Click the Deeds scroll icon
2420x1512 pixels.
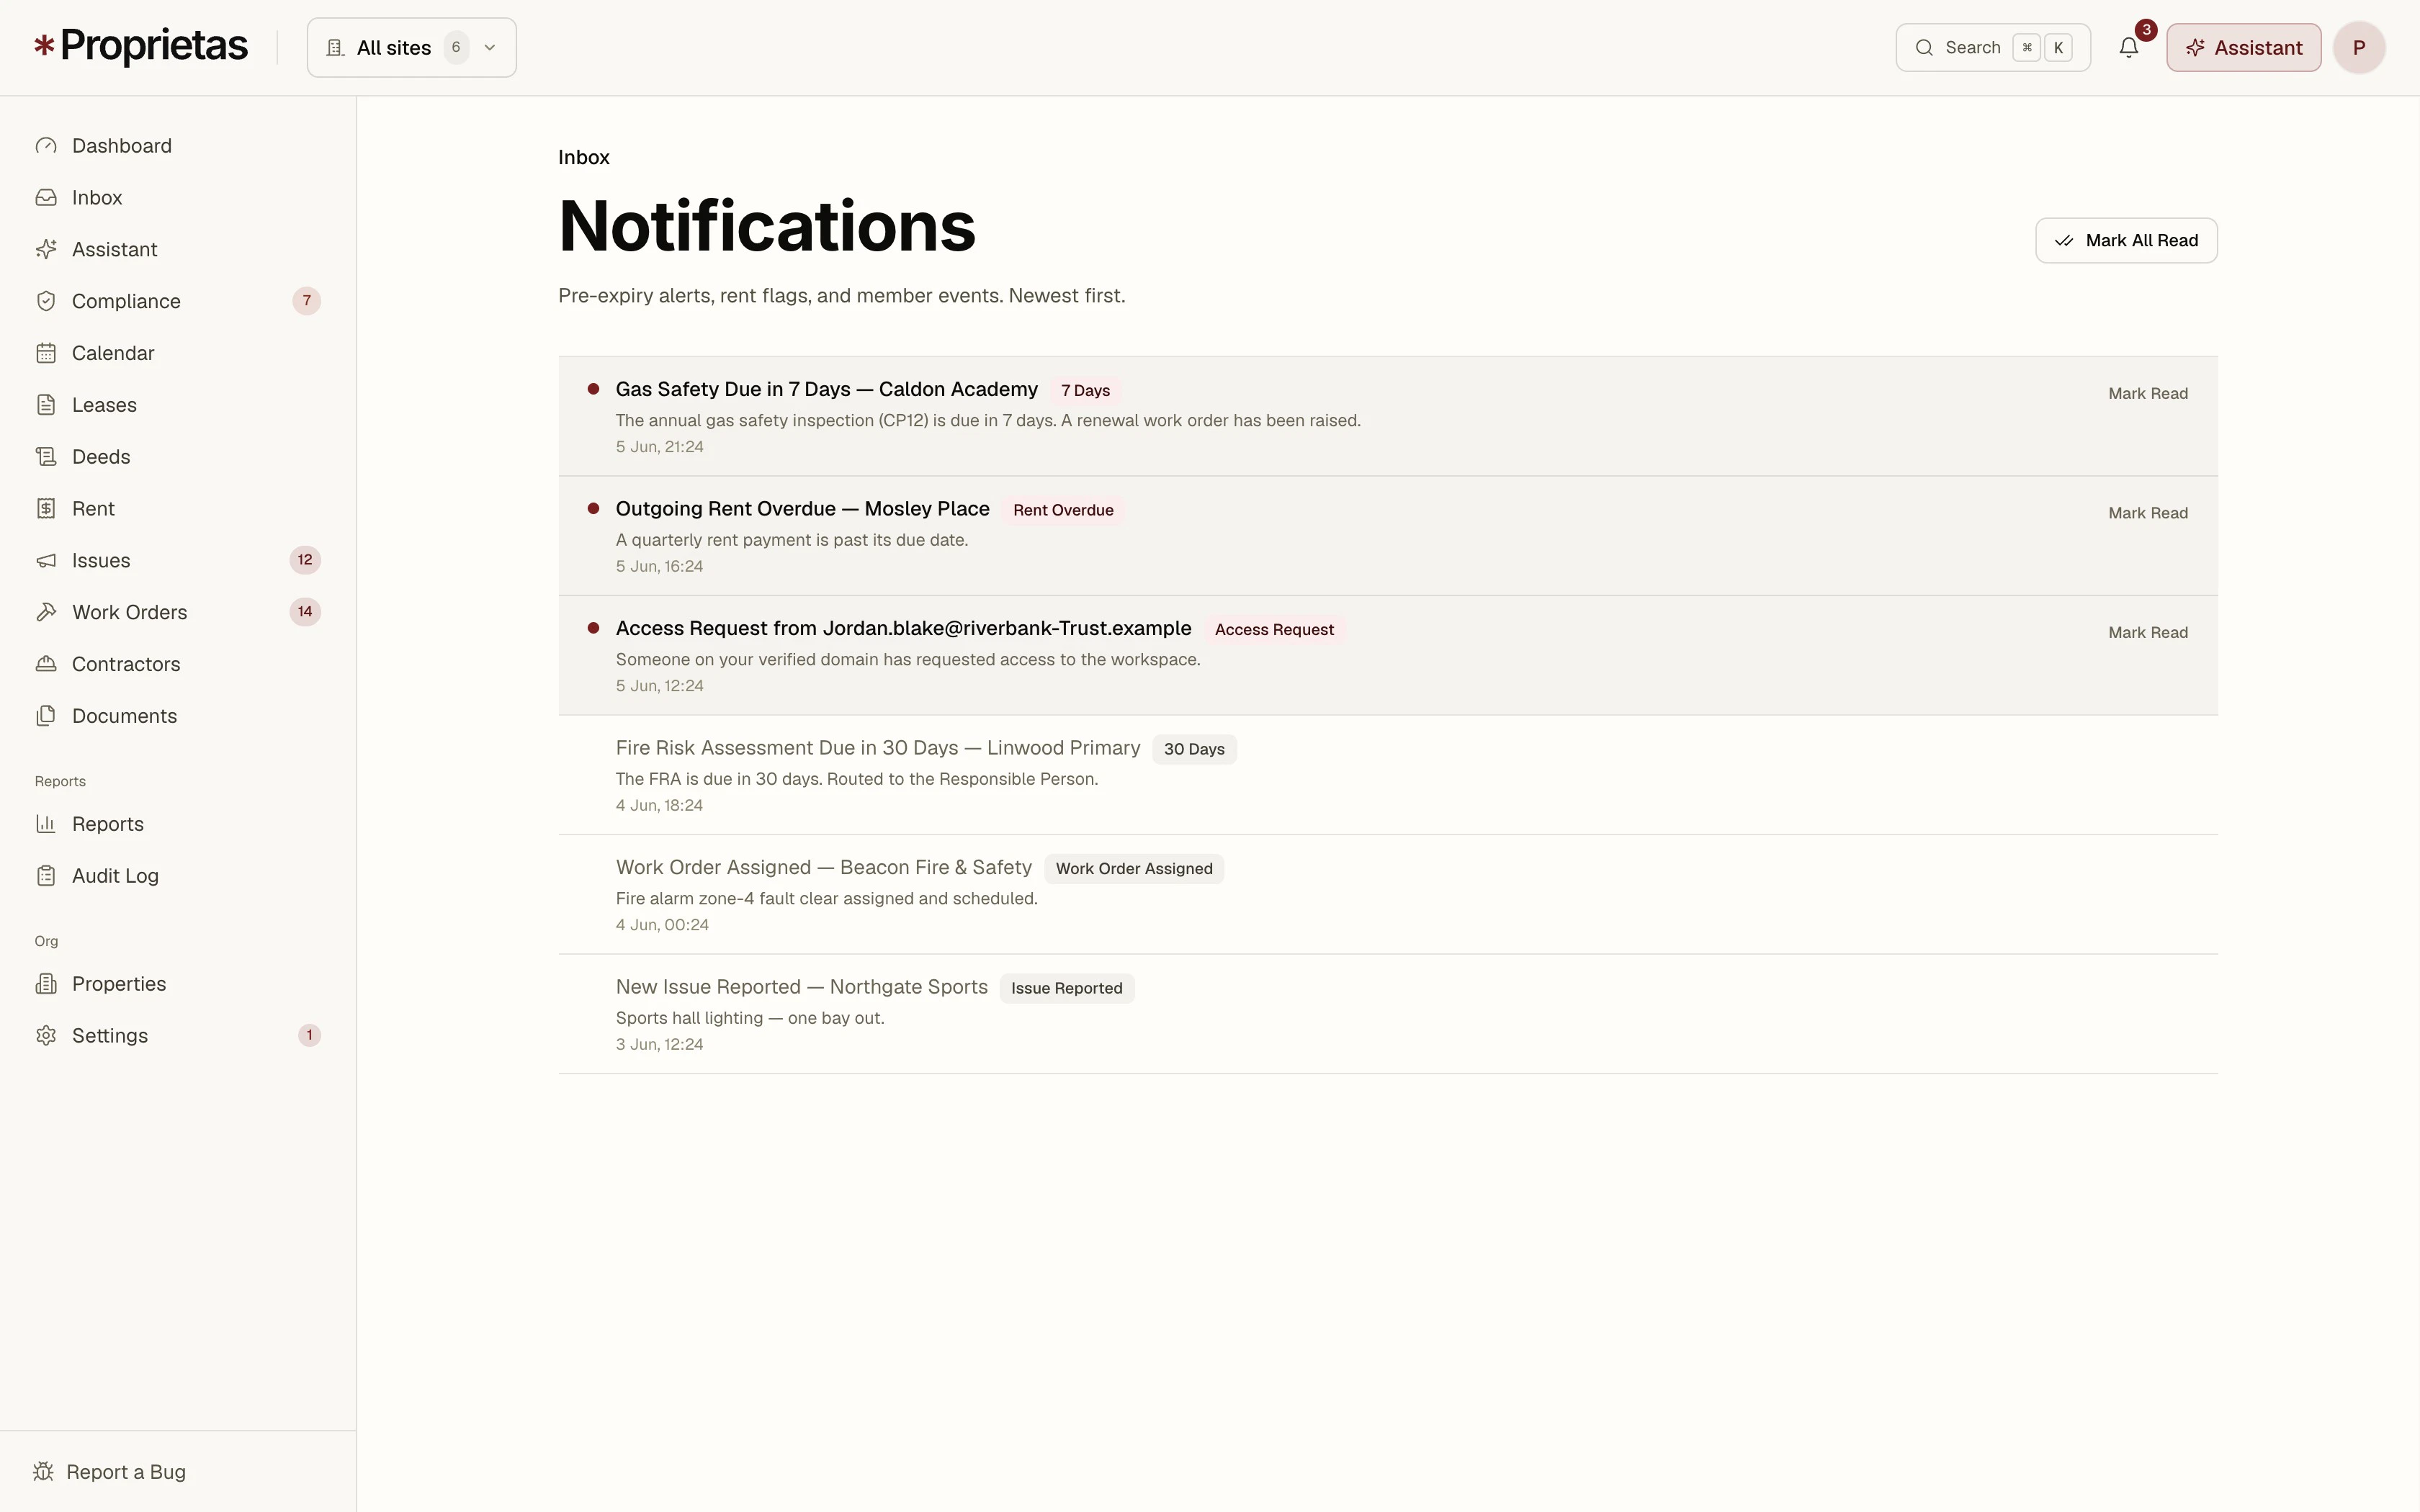(x=46, y=457)
